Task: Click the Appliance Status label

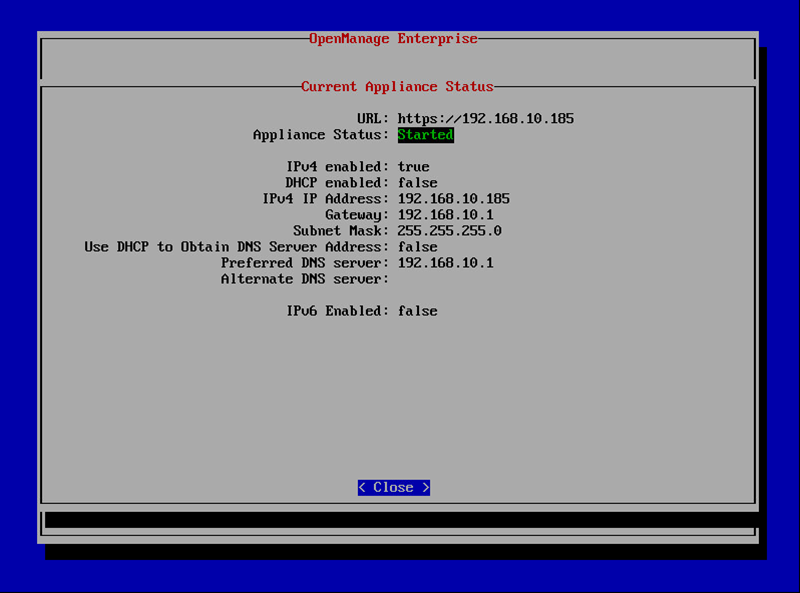Action: point(321,135)
